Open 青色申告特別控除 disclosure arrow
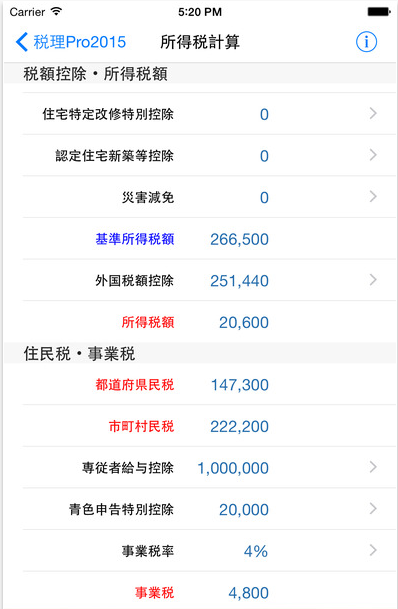Image resolution: width=398 pixels, height=609 pixels. tap(373, 508)
